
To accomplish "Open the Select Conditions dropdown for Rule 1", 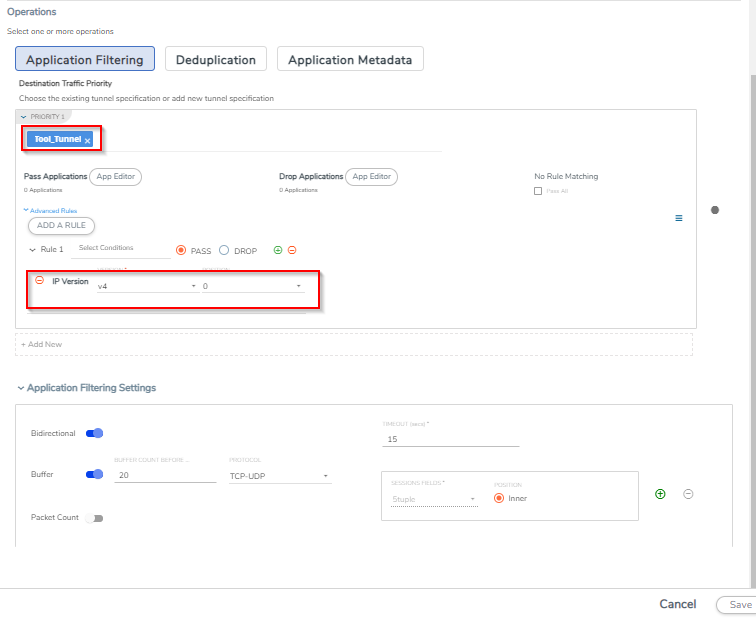I will (x=121, y=248).
